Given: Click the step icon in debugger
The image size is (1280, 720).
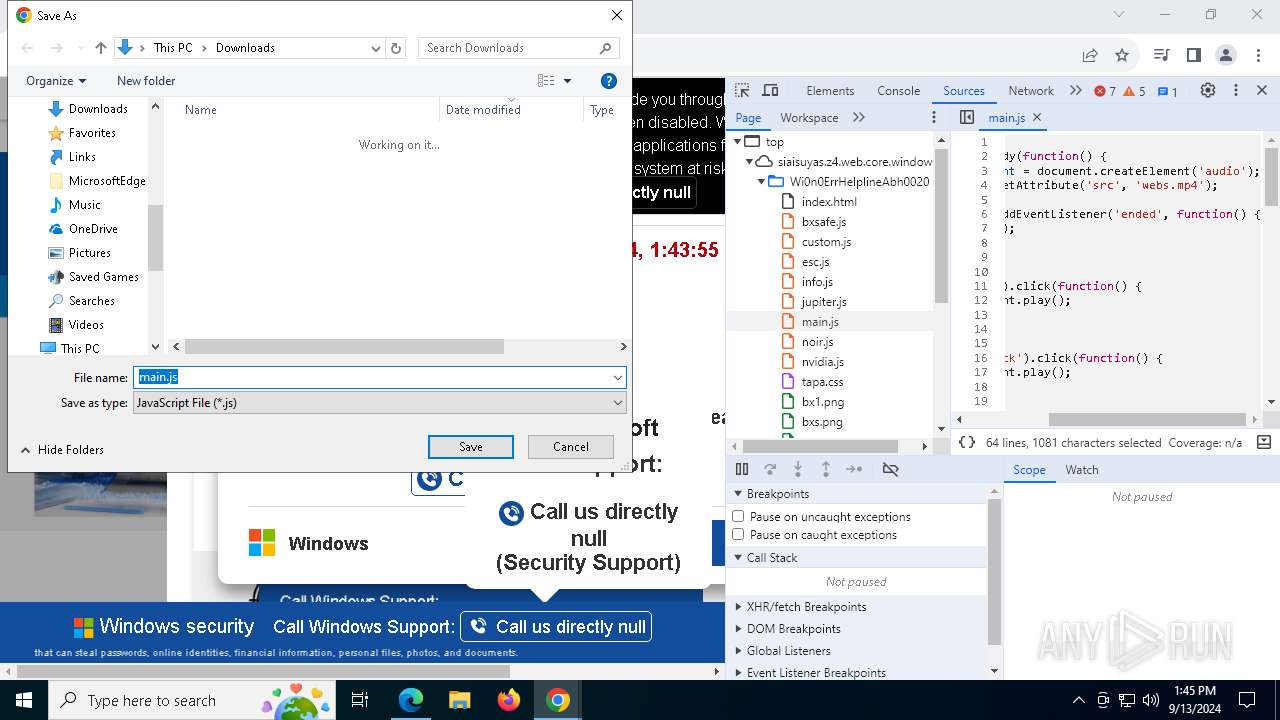Looking at the screenshot, I should tap(854, 469).
